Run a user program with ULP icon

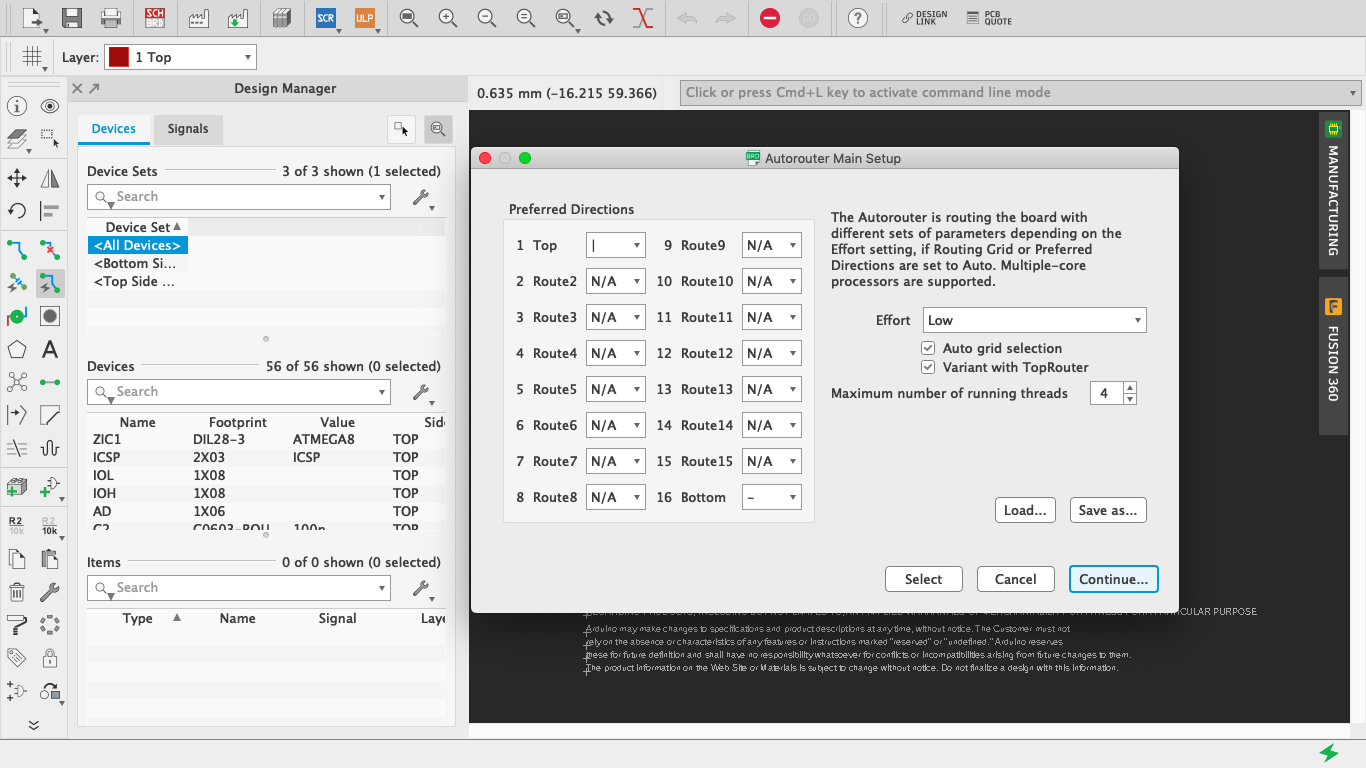pyautogui.click(x=364, y=18)
